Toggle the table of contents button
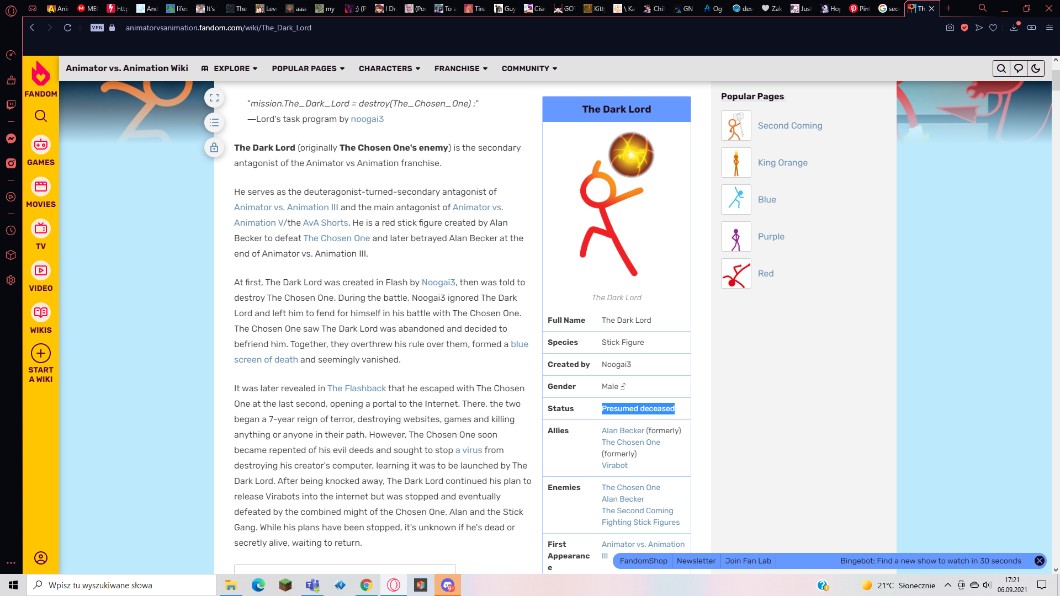The width and height of the screenshot is (1060, 596). coord(214,123)
